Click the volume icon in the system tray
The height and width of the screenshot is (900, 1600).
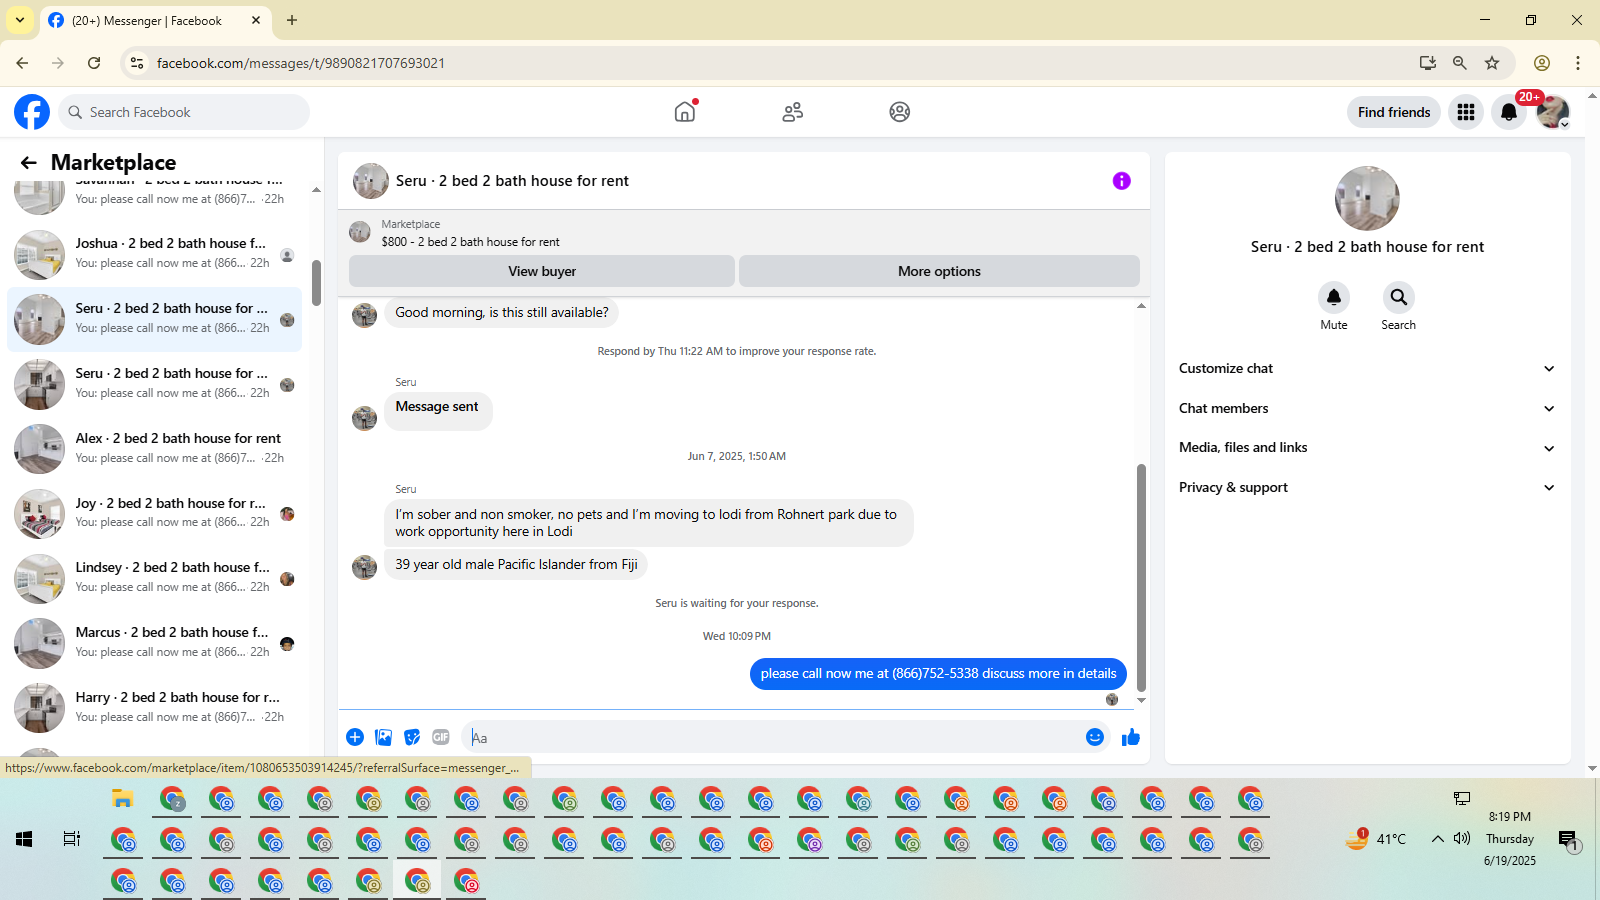pos(1462,839)
